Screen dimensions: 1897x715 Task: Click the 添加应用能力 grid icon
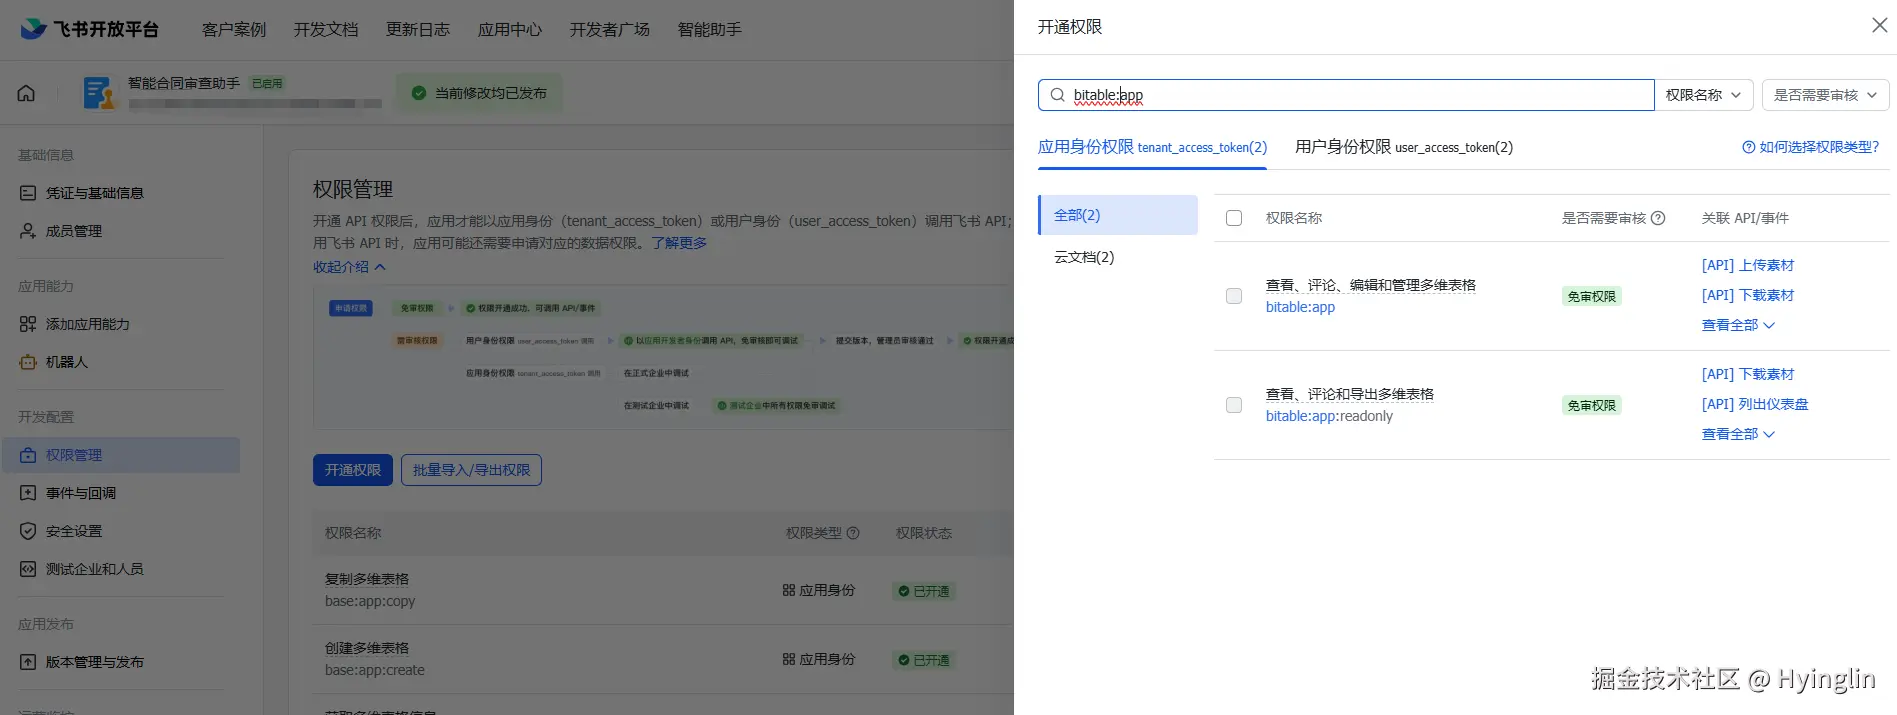pos(28,324)
